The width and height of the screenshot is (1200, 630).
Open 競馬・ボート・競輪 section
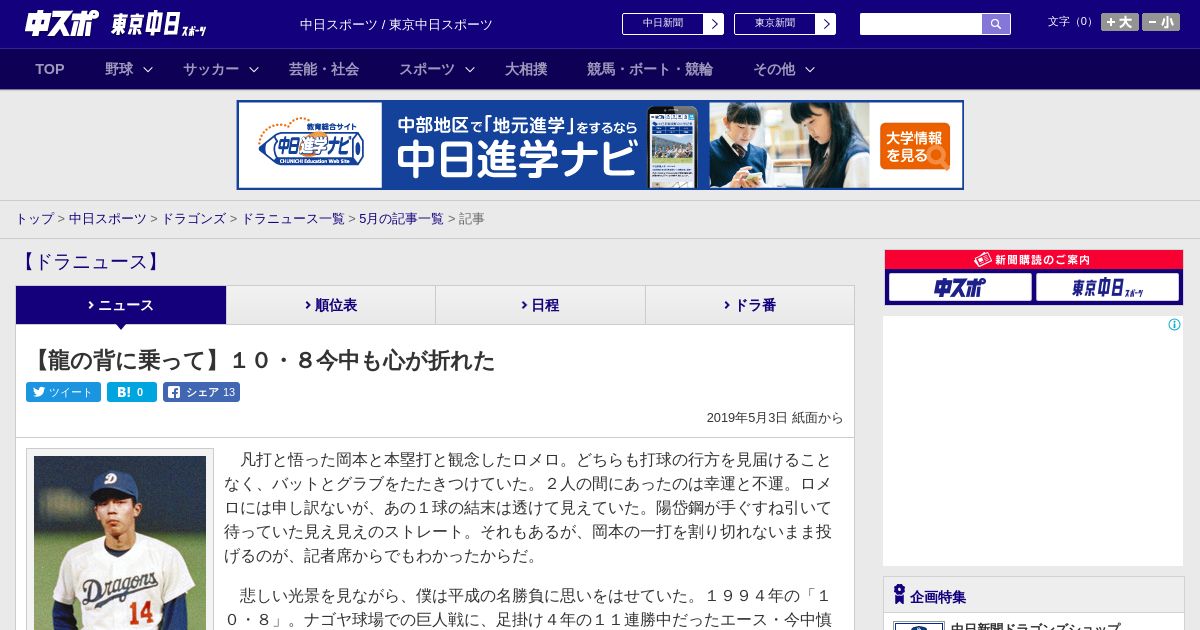point(650,69)
